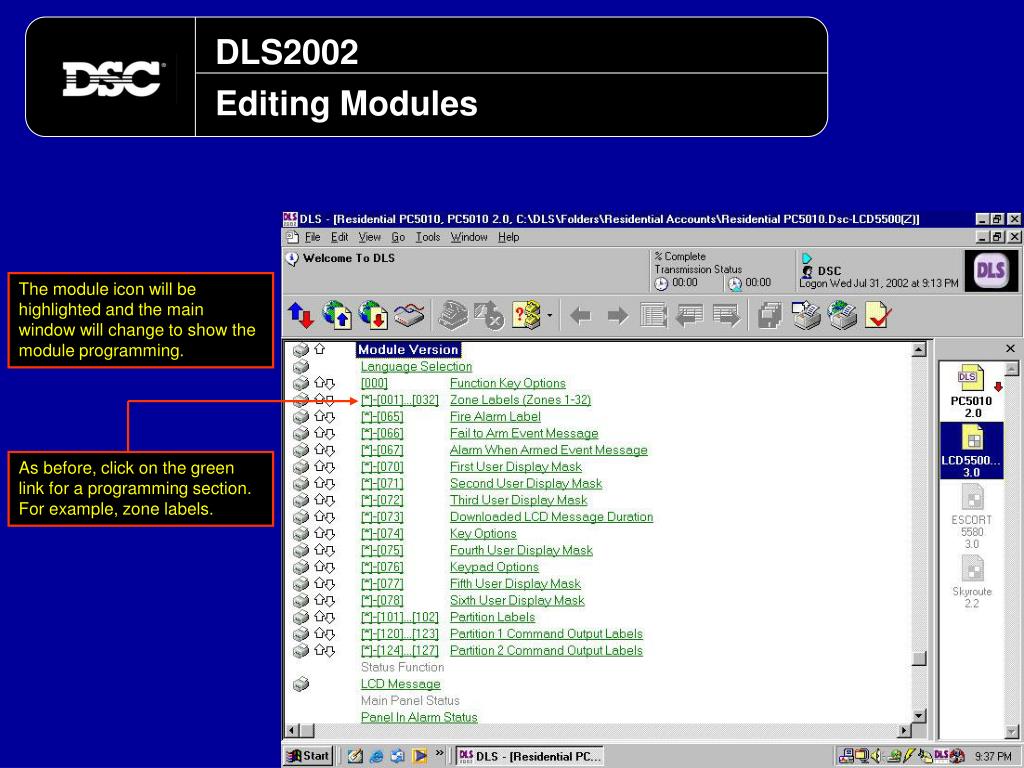The height and width of the screenshot is (768, 1024).
Task: Open the Keypad Options link
Action: coord(494,567)
